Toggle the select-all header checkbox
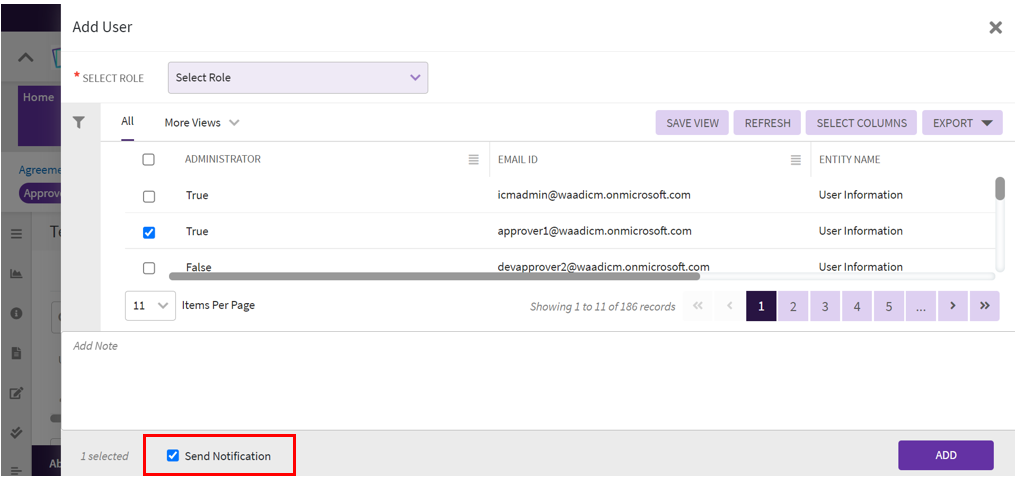 click(x=149, y=160)
